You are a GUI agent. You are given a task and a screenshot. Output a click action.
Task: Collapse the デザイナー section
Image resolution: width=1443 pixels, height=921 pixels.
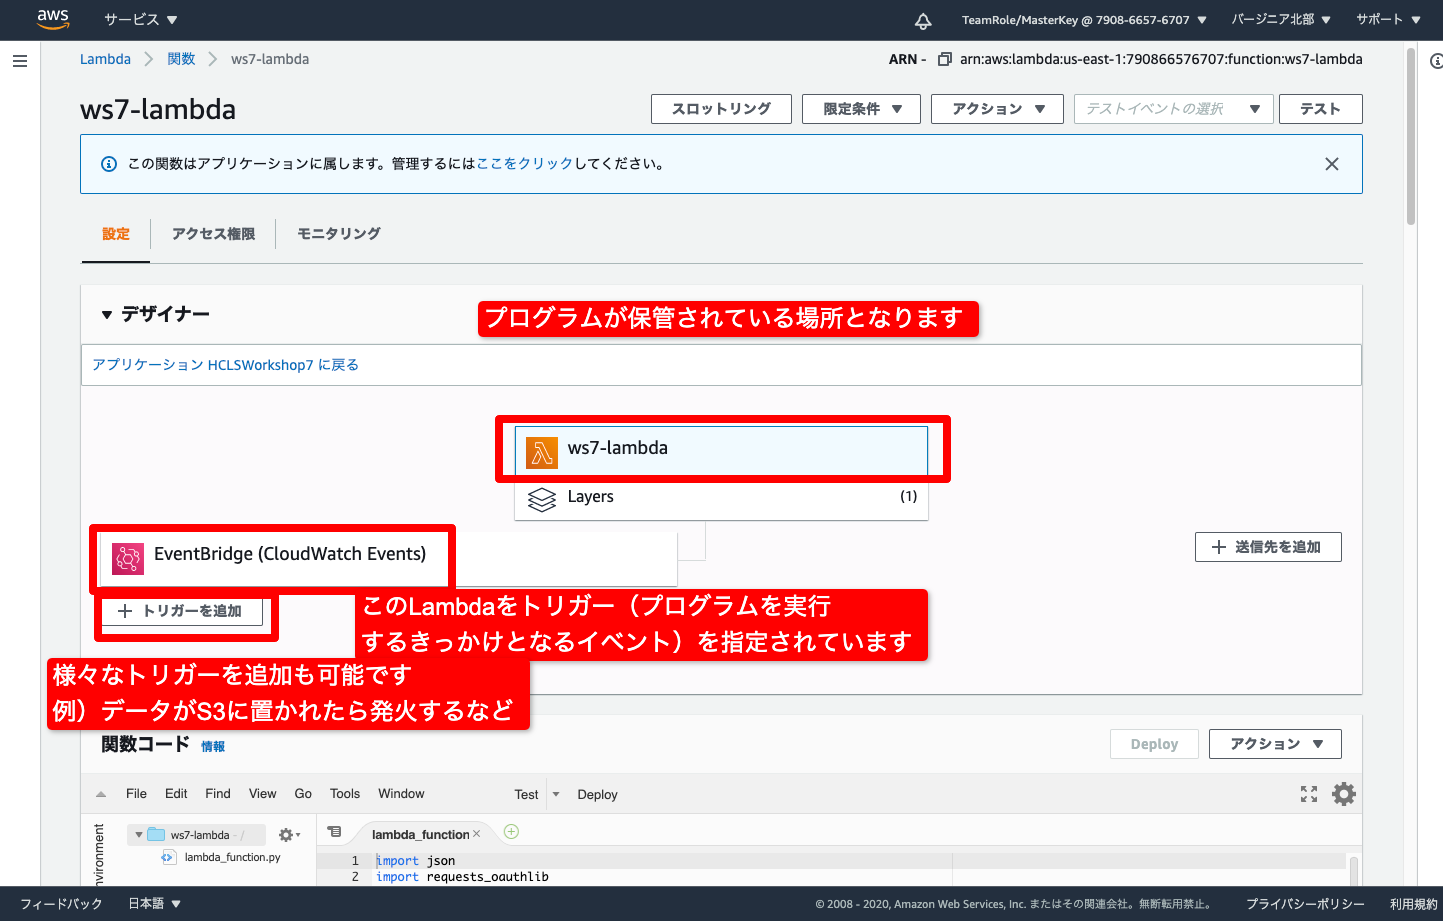107,315
